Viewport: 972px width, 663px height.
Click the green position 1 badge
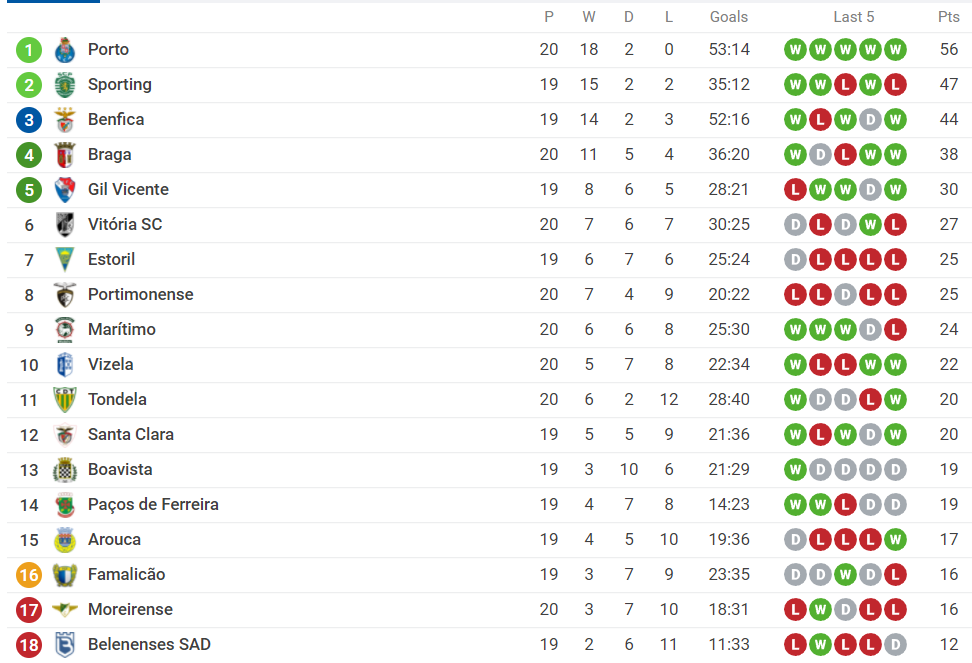pyautogui.click(x=29, y=50)
